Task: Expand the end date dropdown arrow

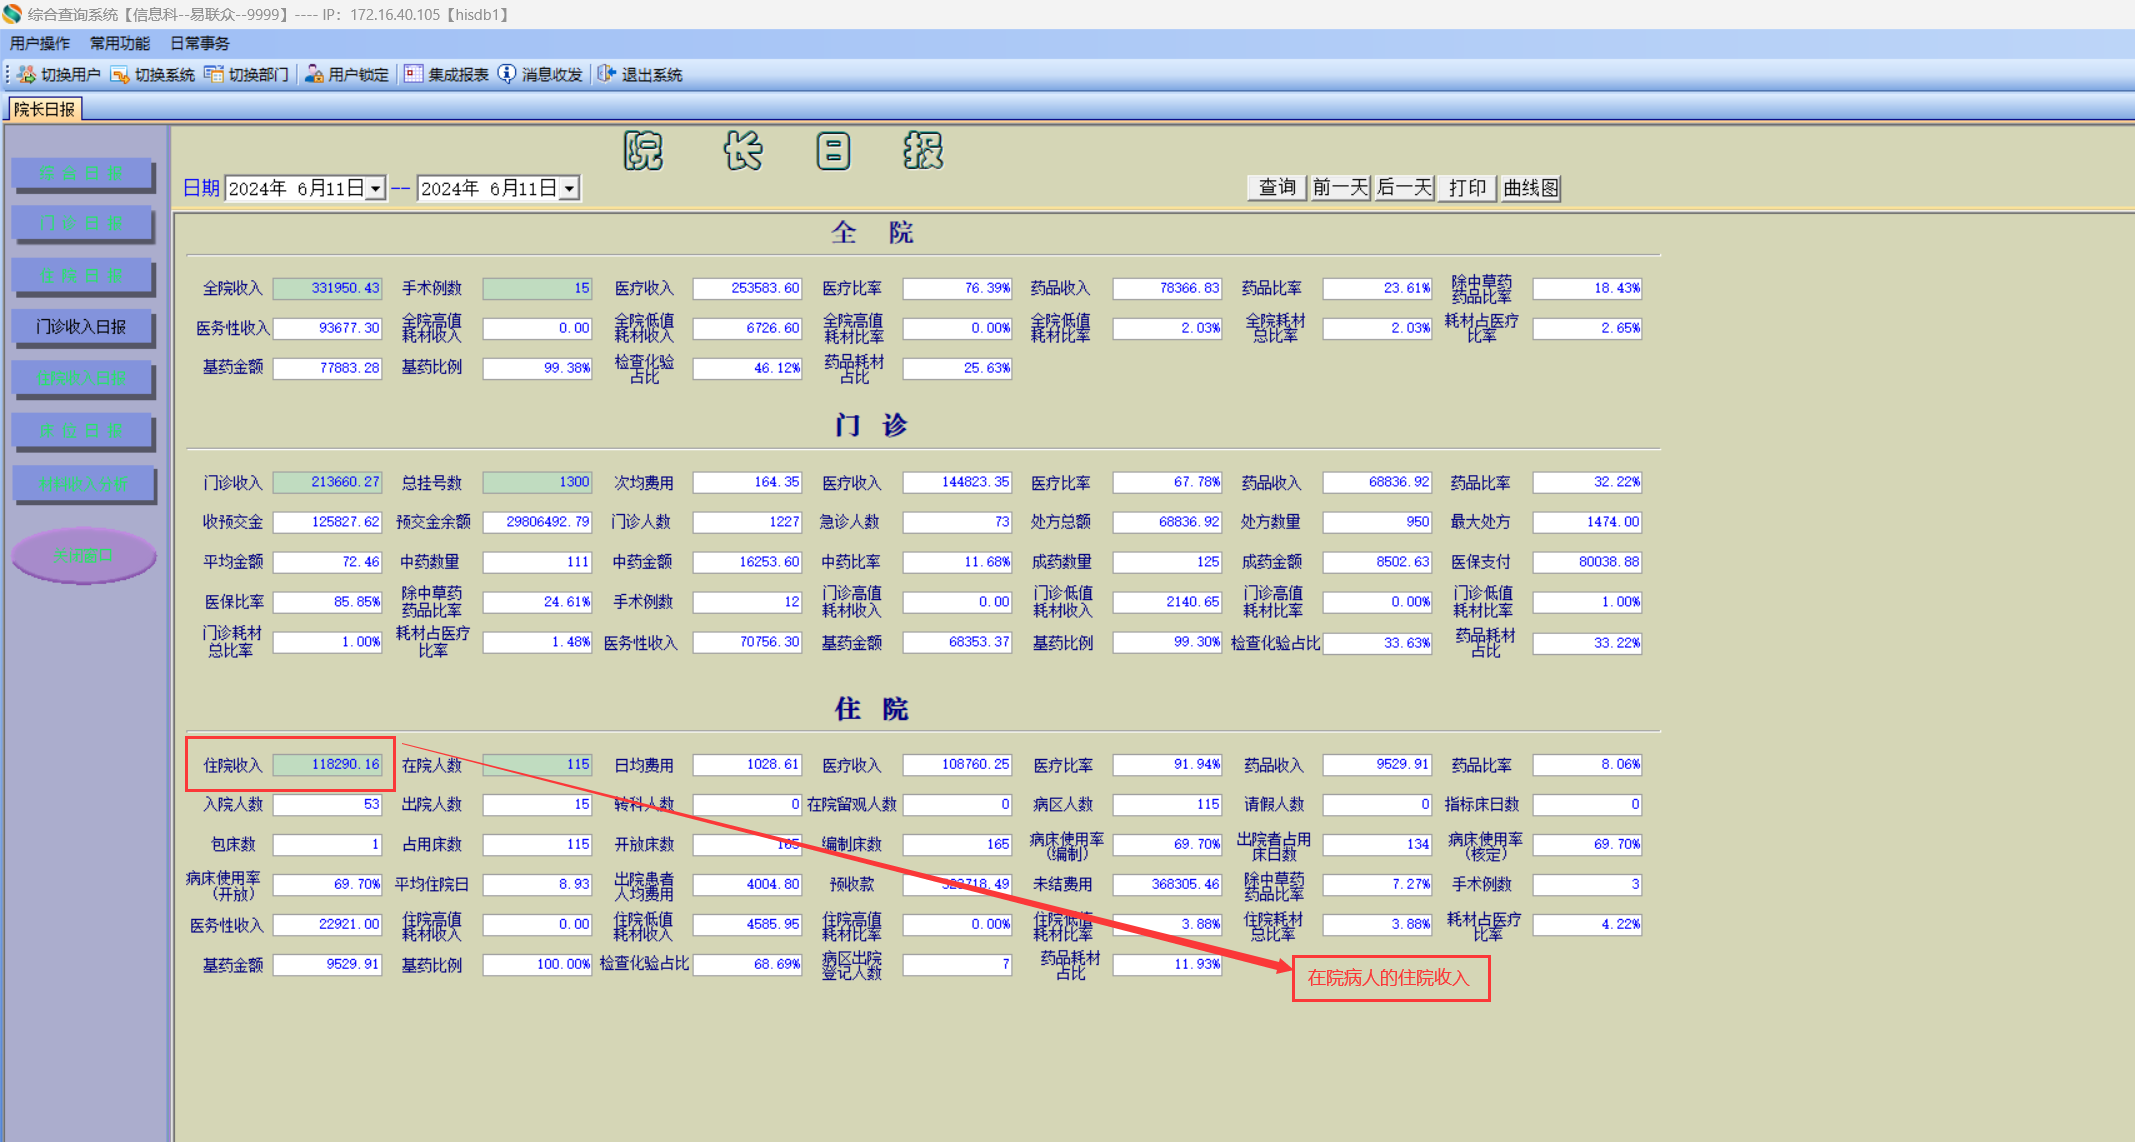Action: 569,189
